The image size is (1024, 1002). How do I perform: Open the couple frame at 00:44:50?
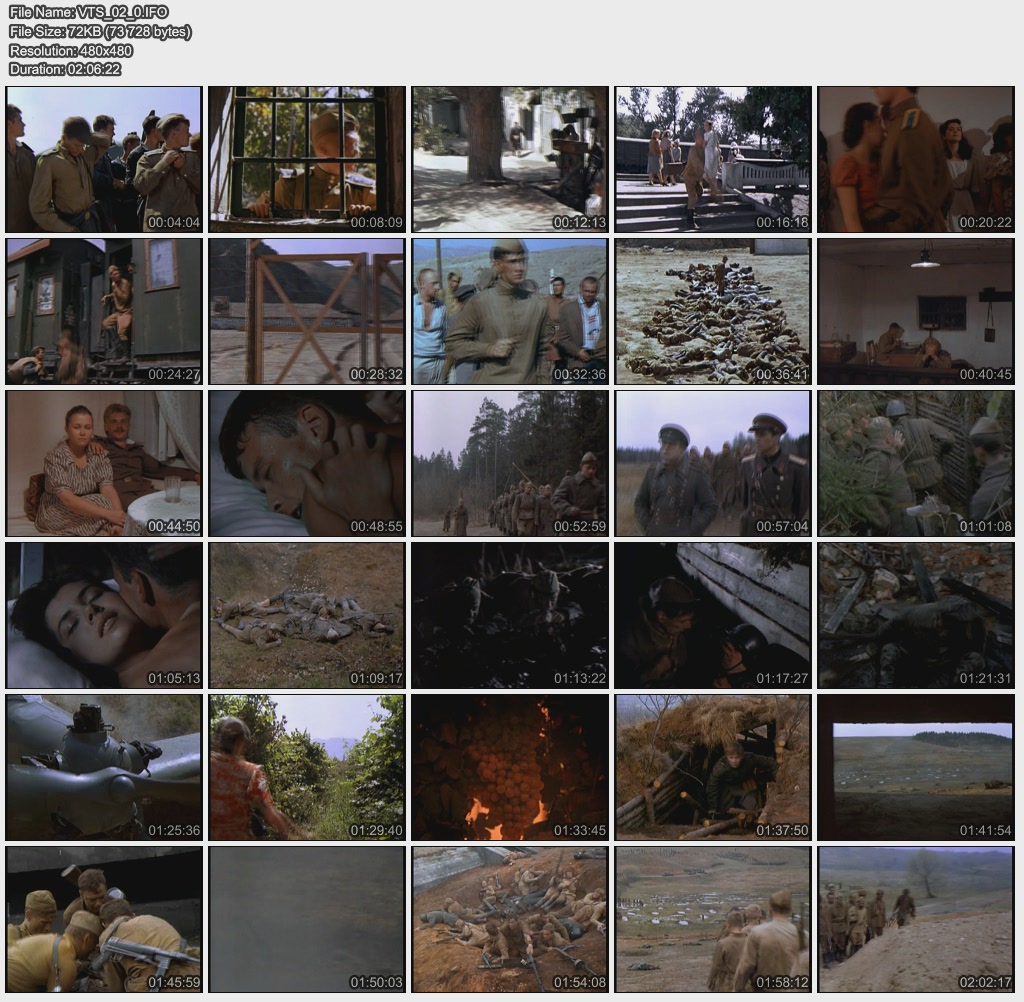pyautogui.click(x=104, y=464)
